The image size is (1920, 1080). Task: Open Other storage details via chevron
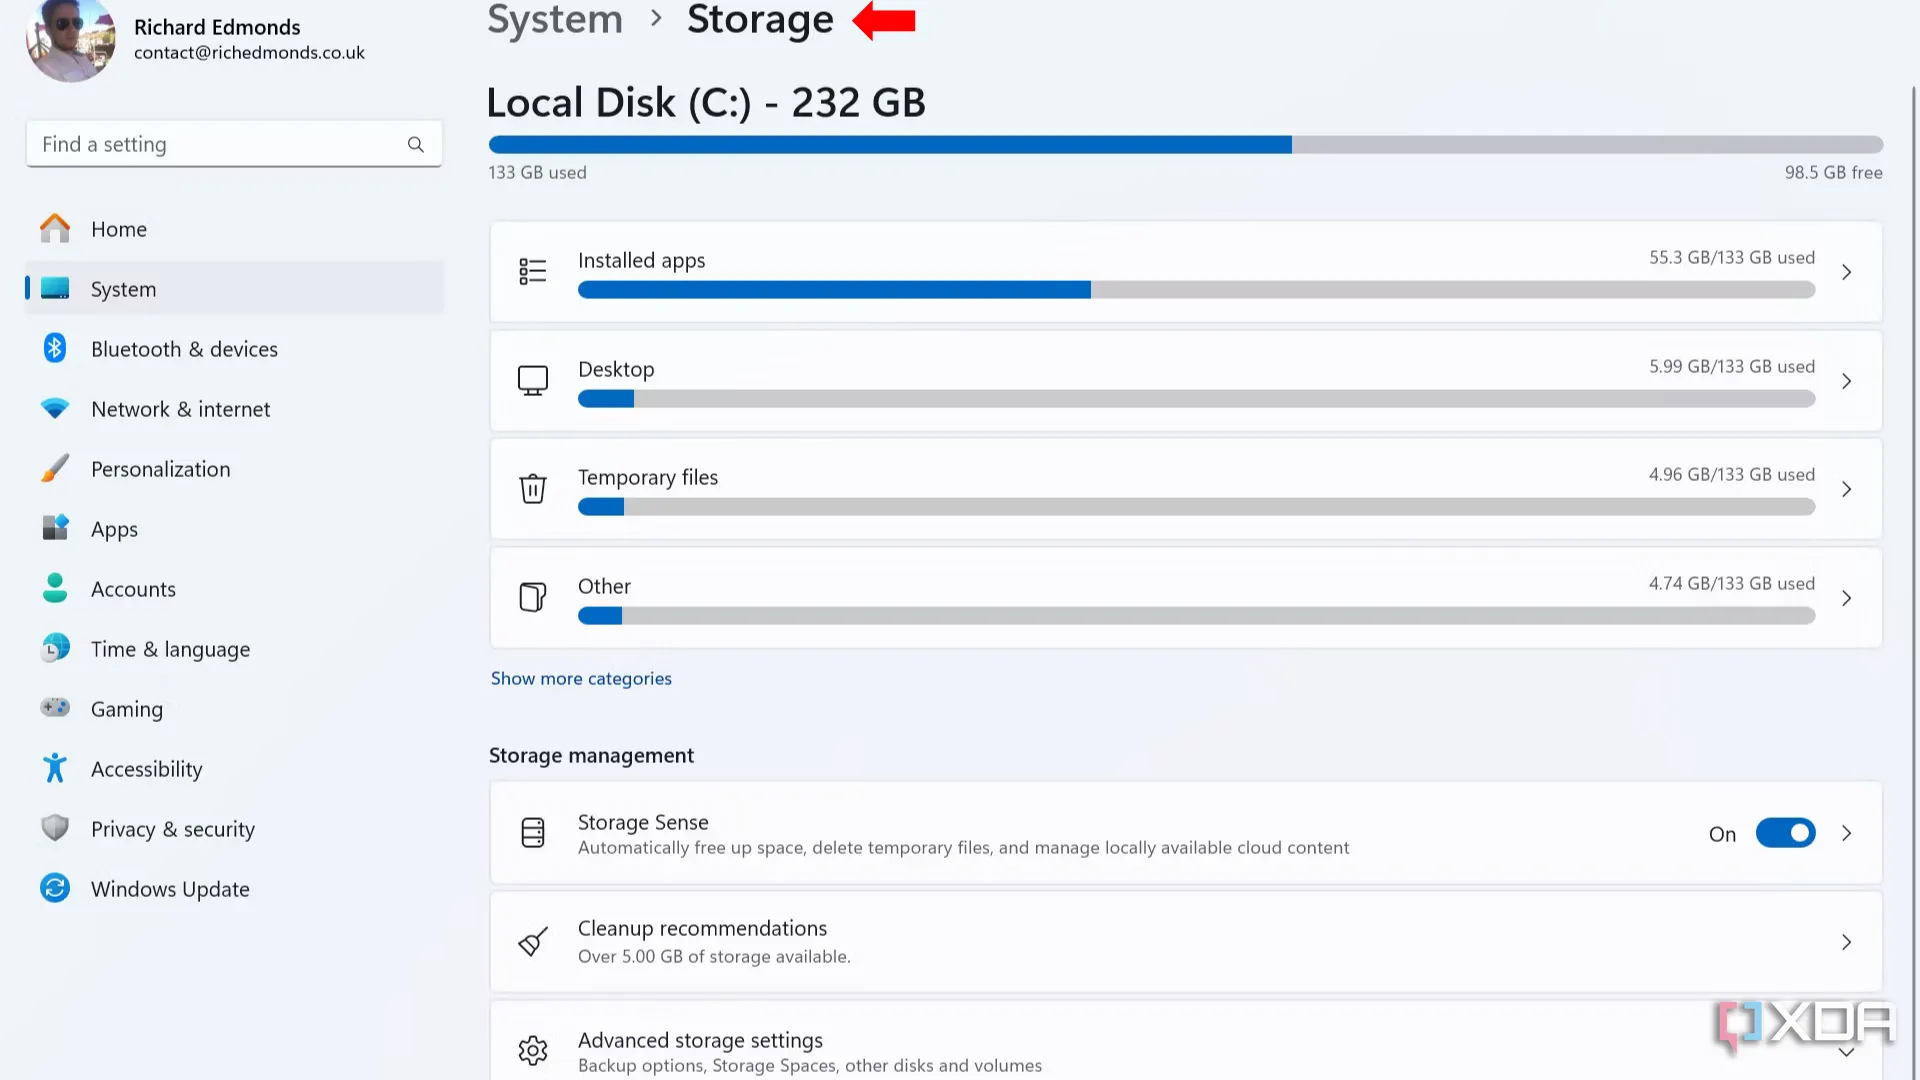(1846, 598)
